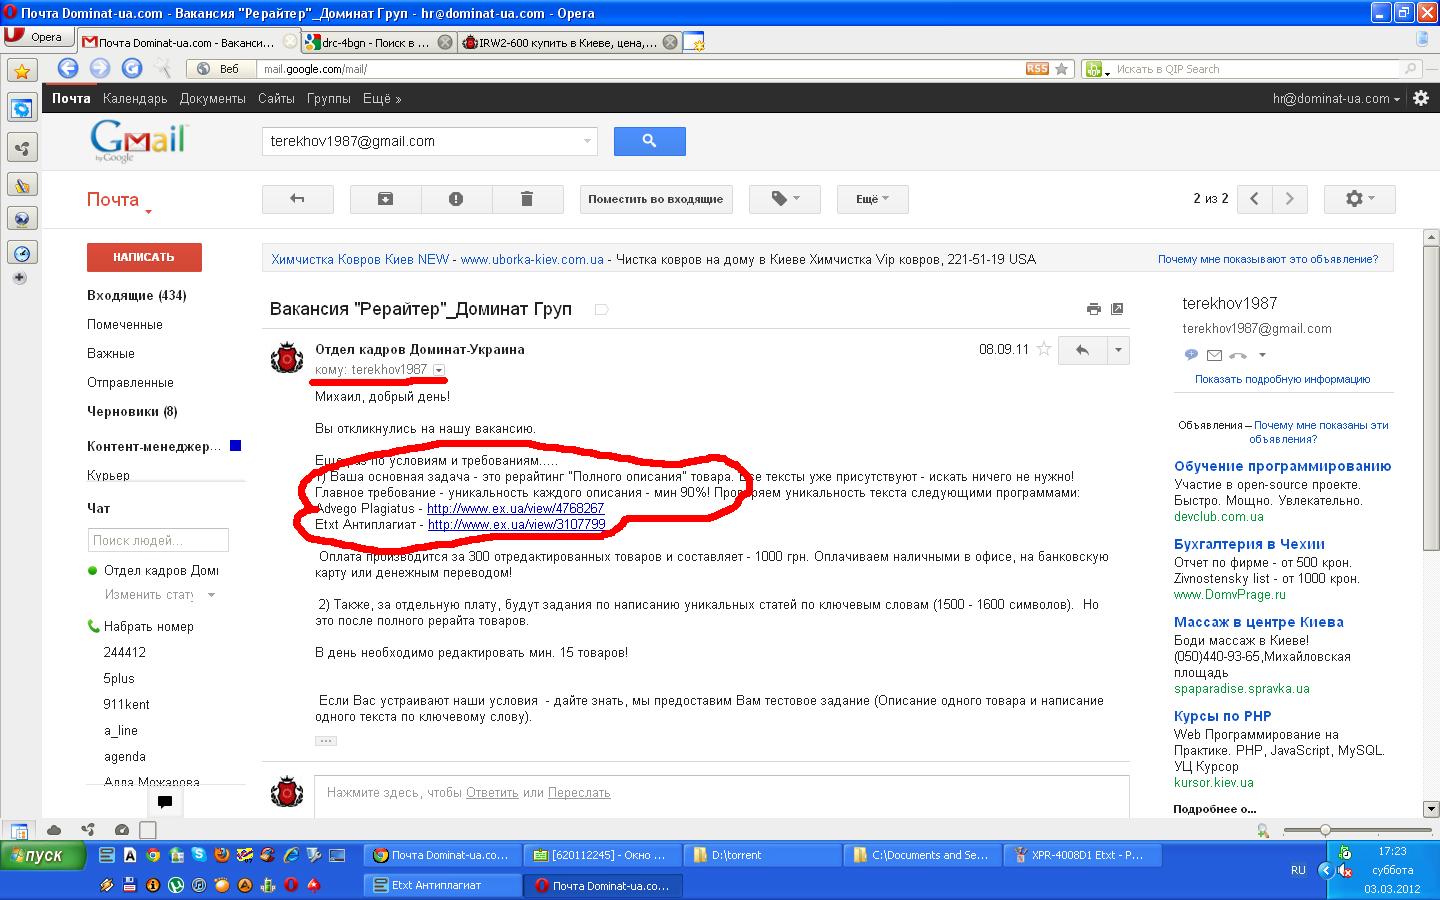The width and height of the screenshot is (1440, 900).
Task: Toggle the importance marker next to the subject
Action: tap(601, 309)
